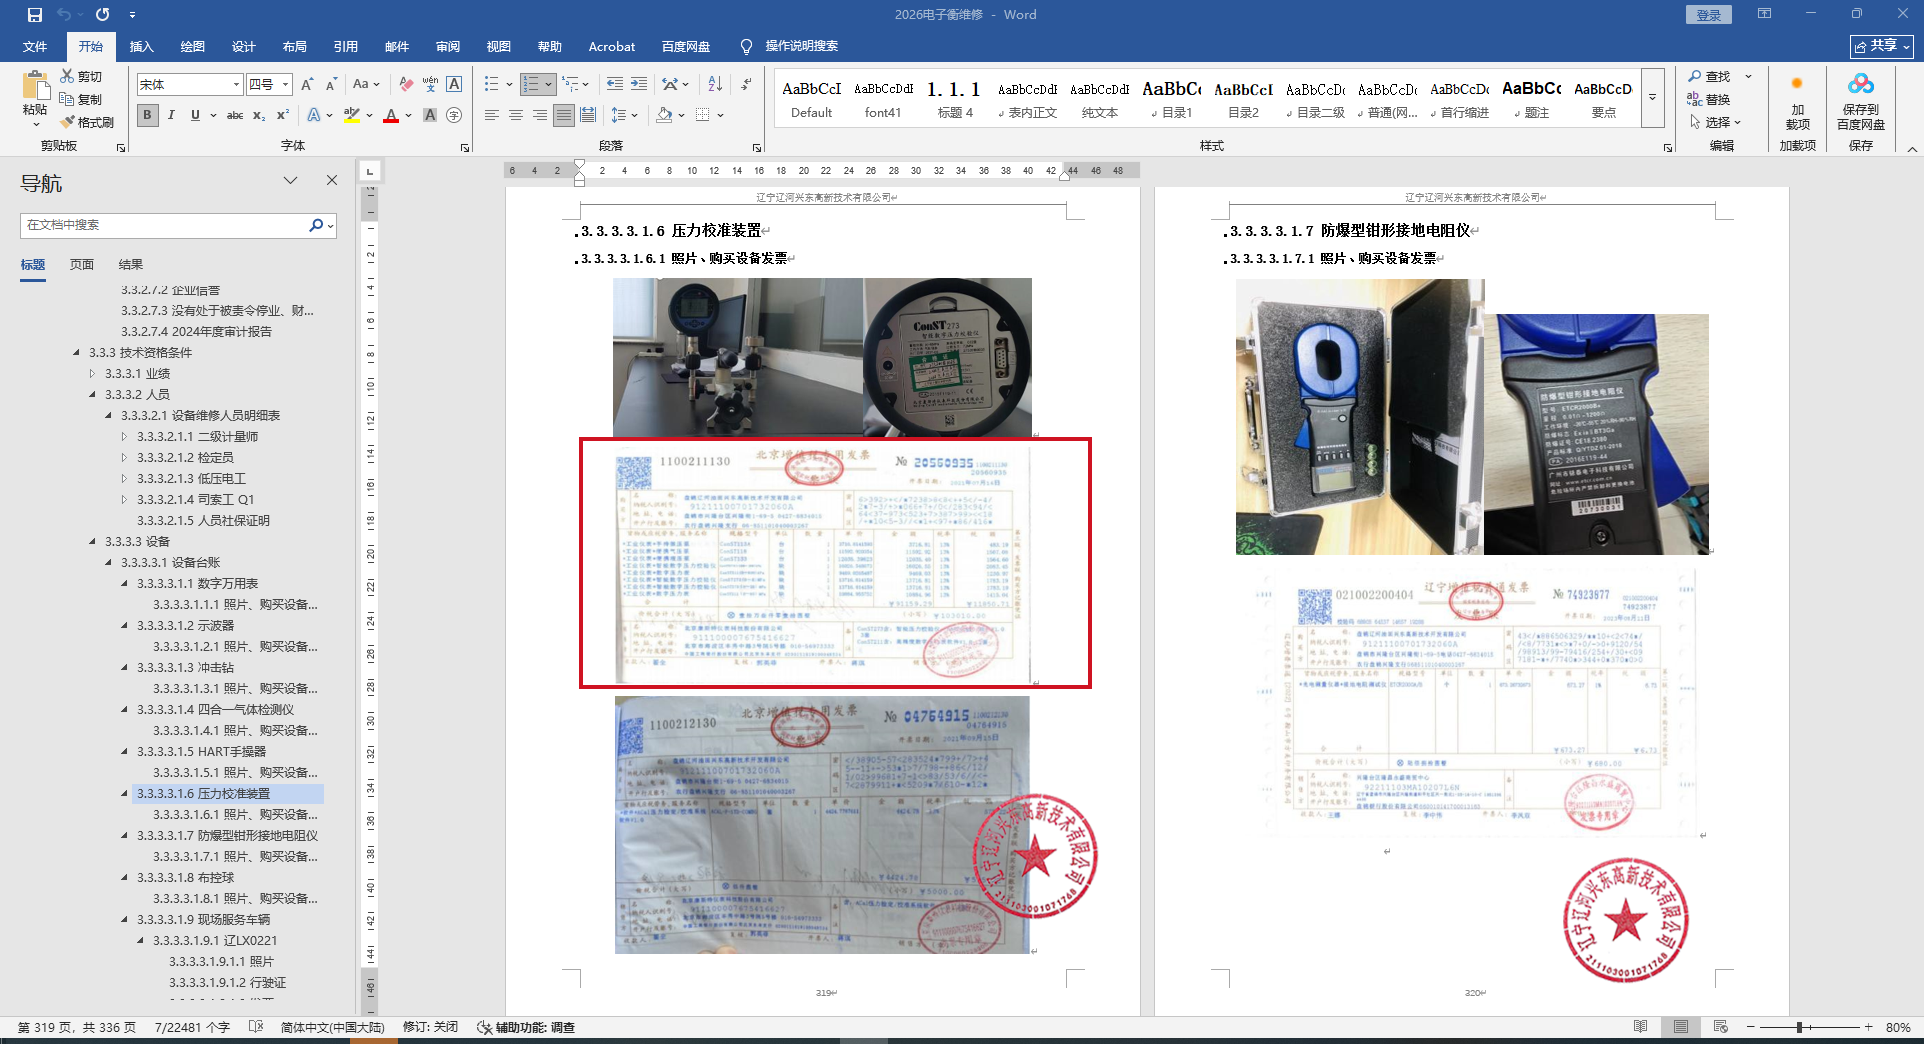Screen dimensions: 1924x1044
Task: Switch to 页面 tab in navigation pane
Action: (x=82, y=265)
